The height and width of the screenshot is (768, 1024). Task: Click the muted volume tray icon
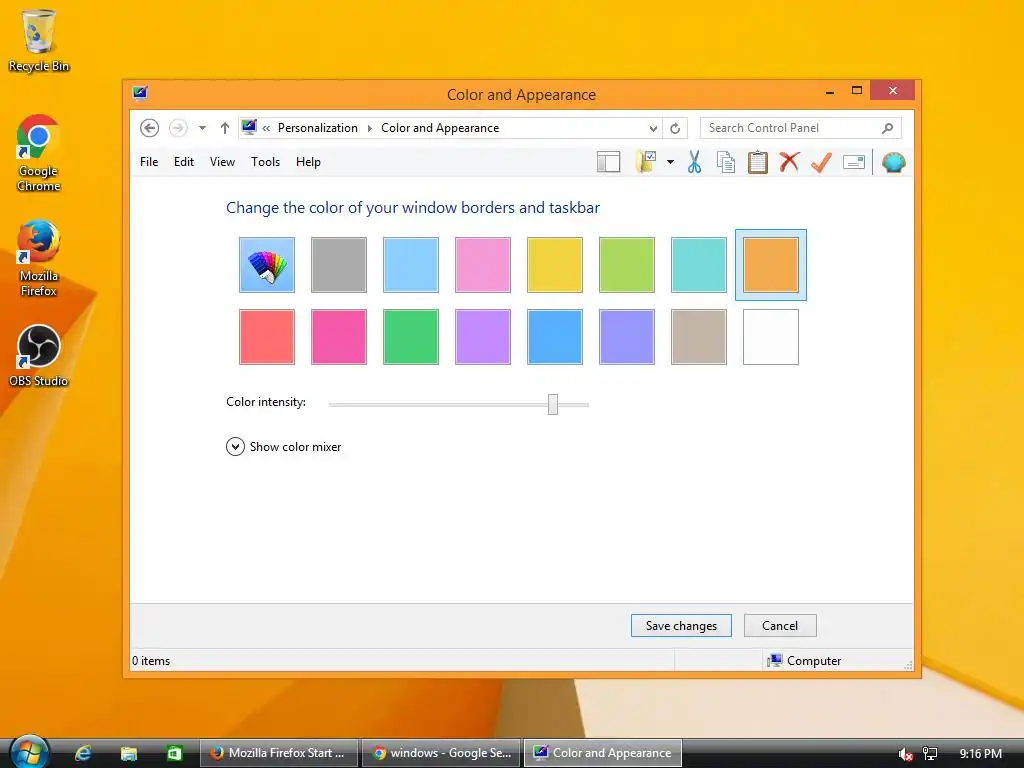pyautogui.click(x=905, y=754)
